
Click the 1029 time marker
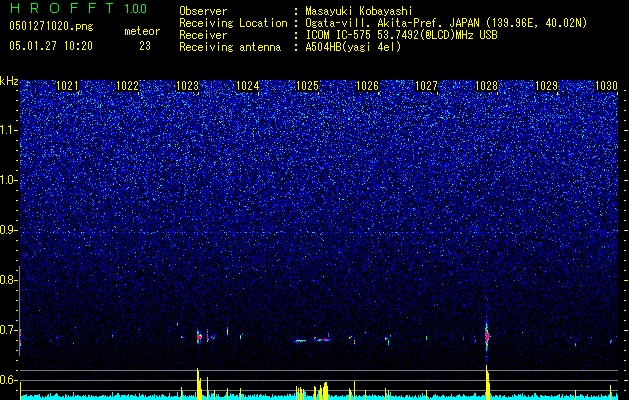[x=546, y=86]
